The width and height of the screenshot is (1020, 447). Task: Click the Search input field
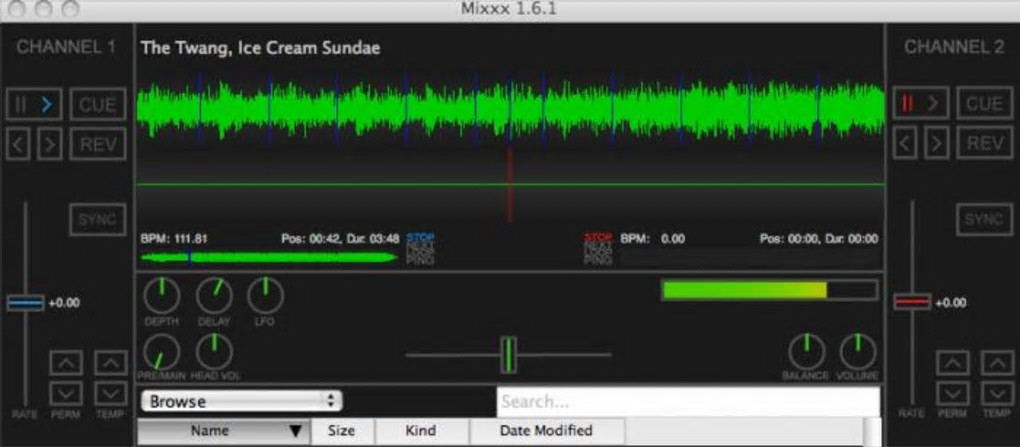point(688,401)
